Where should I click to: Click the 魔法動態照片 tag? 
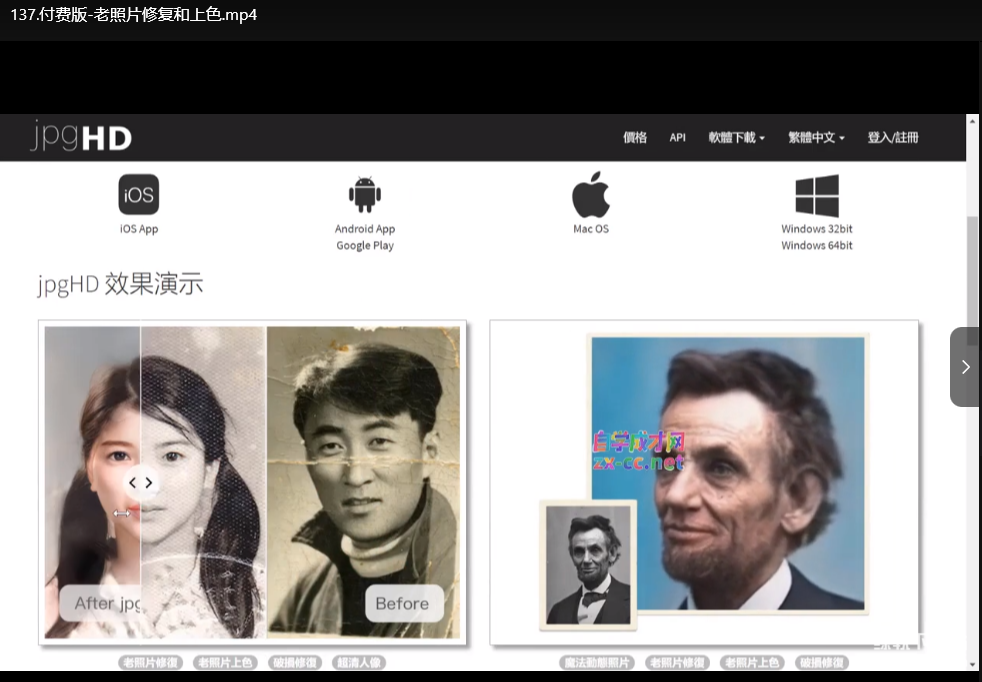(x=595, y=663)
